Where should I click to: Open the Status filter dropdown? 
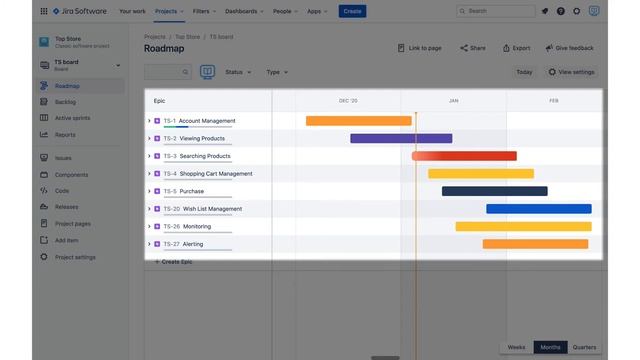tap(238, 72)
